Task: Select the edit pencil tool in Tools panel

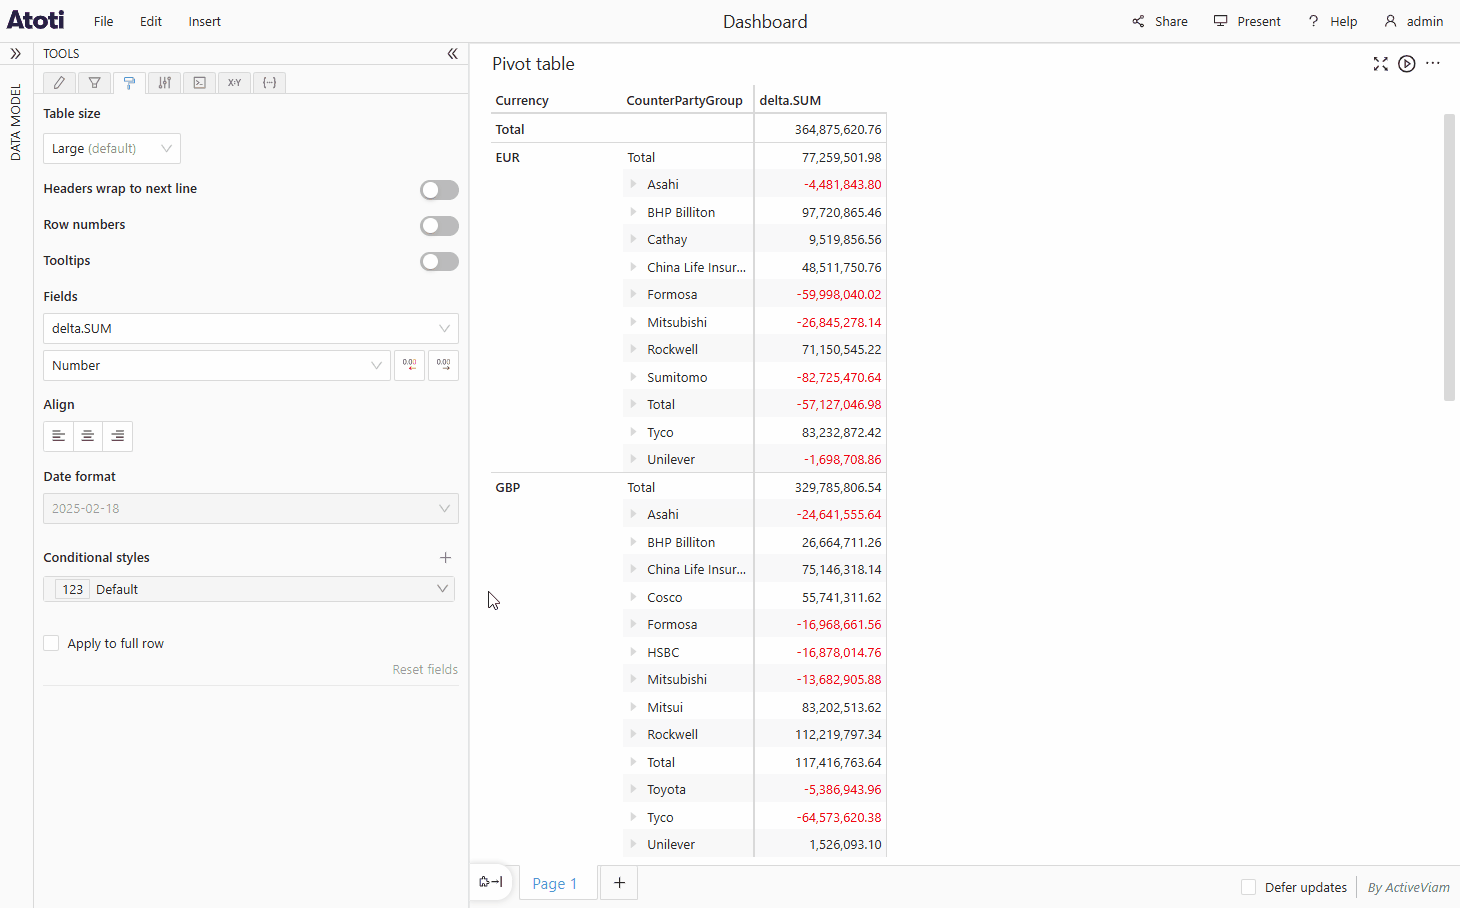Action: pos(59,82)
